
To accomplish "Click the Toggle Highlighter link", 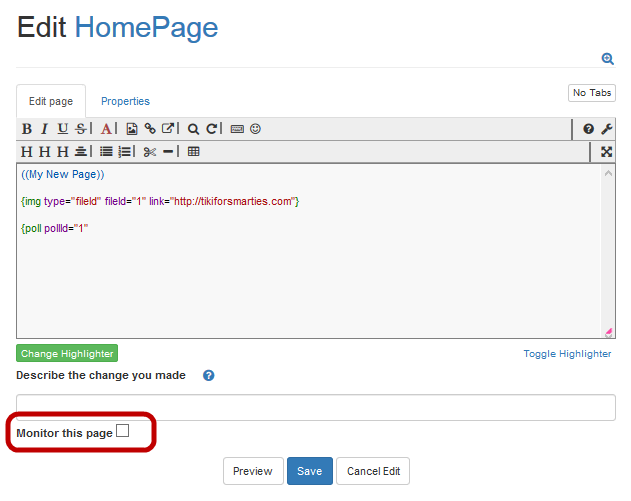I will coord(567,354).
